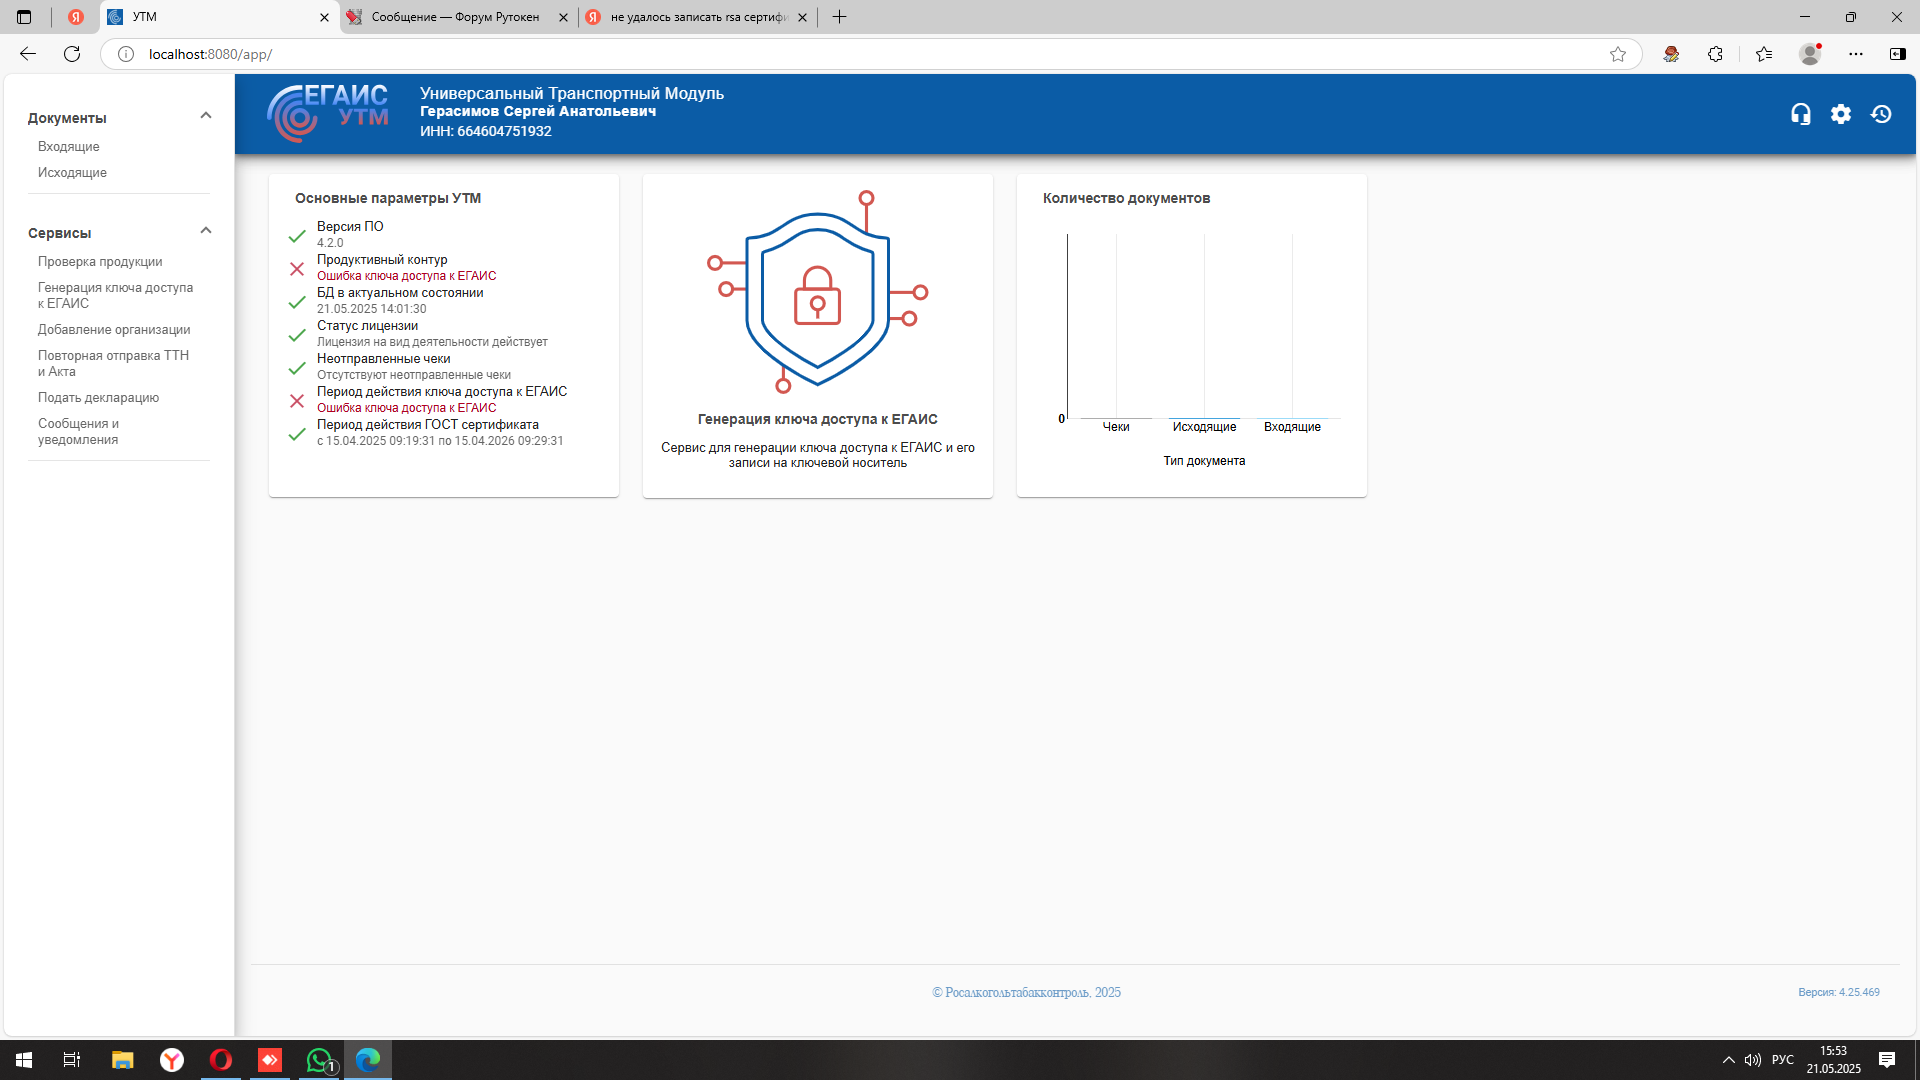The image size is (1920, 1080).
Task: Click the browser back arrow
Action: pos(28,54)
